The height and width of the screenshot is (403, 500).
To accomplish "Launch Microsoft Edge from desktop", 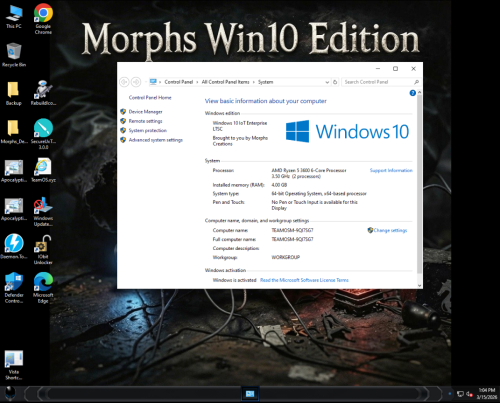I will [x=43, y=288].
